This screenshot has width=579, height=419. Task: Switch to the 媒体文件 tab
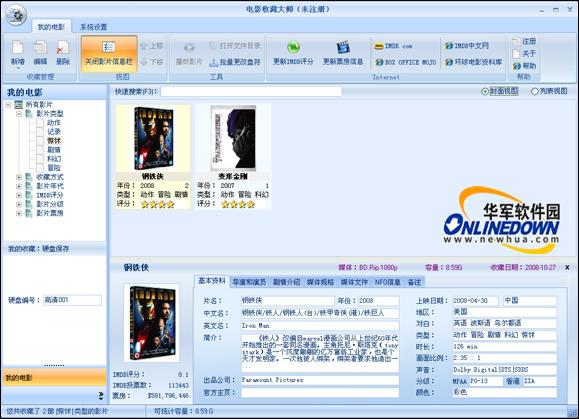coord(354,282)
